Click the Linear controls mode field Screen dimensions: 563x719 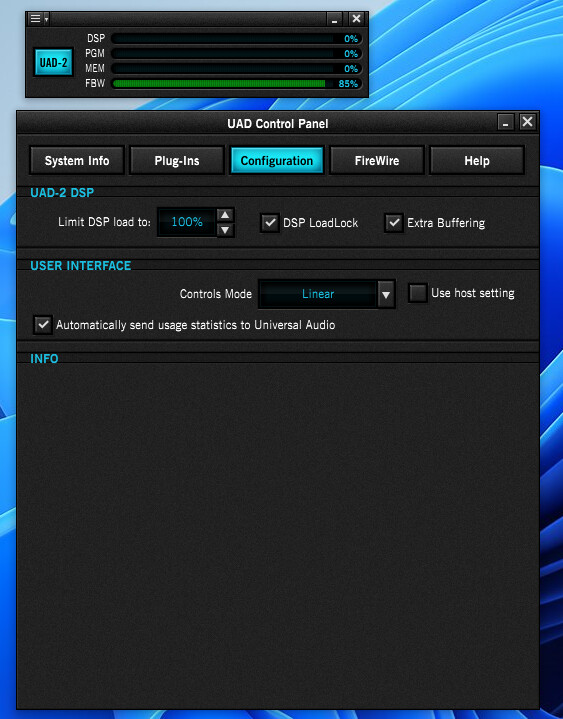tap(318, 294)
